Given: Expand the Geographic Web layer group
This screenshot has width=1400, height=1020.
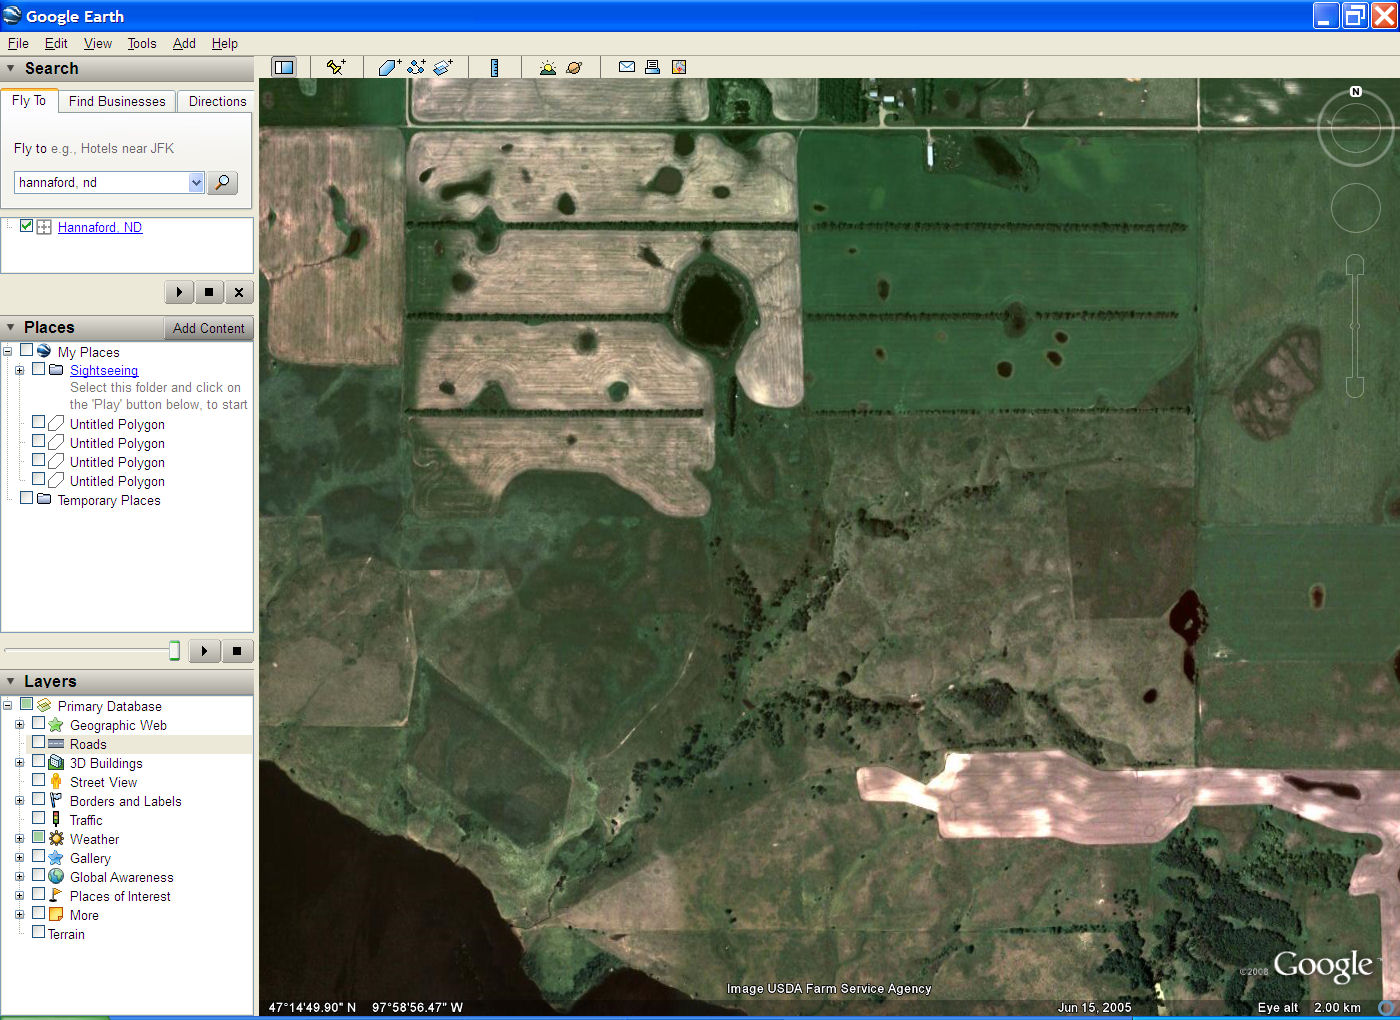Looking at the screenshot, I should pos(19,725).
